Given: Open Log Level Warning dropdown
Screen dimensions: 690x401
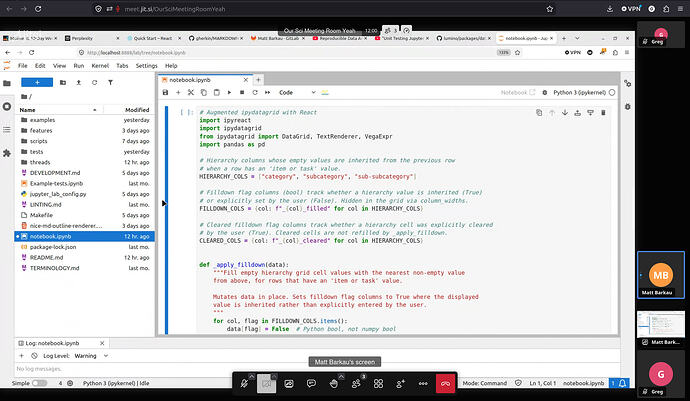Looking at the screenshot, I should [x=92, y=356].
